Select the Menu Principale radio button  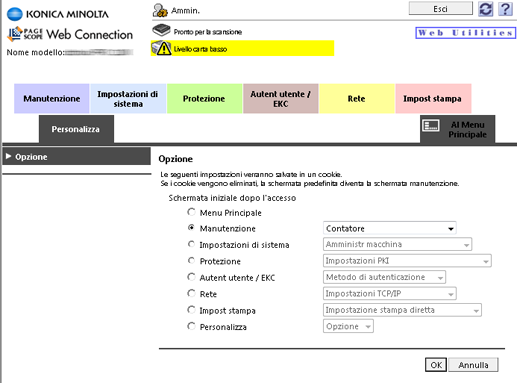tap(191, 212)
